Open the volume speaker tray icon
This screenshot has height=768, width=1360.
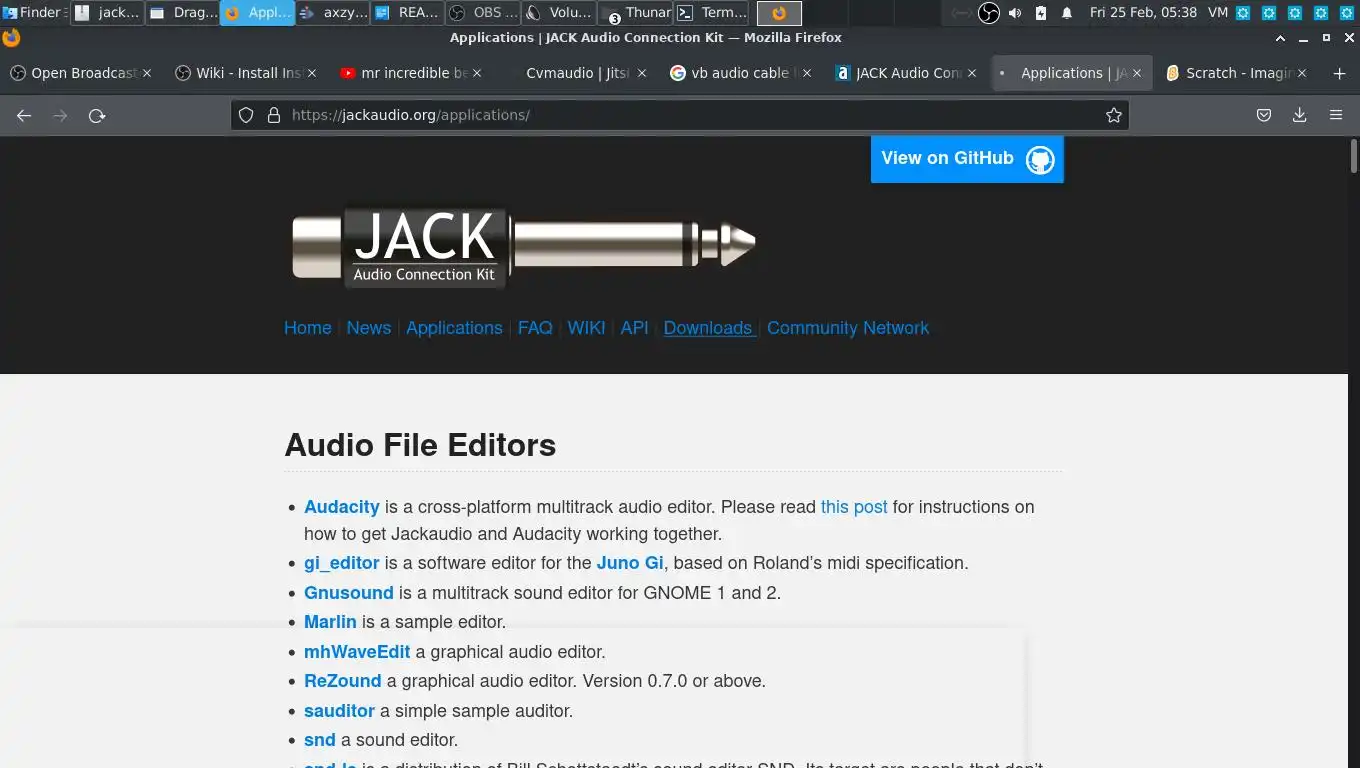coord(1015,13)
